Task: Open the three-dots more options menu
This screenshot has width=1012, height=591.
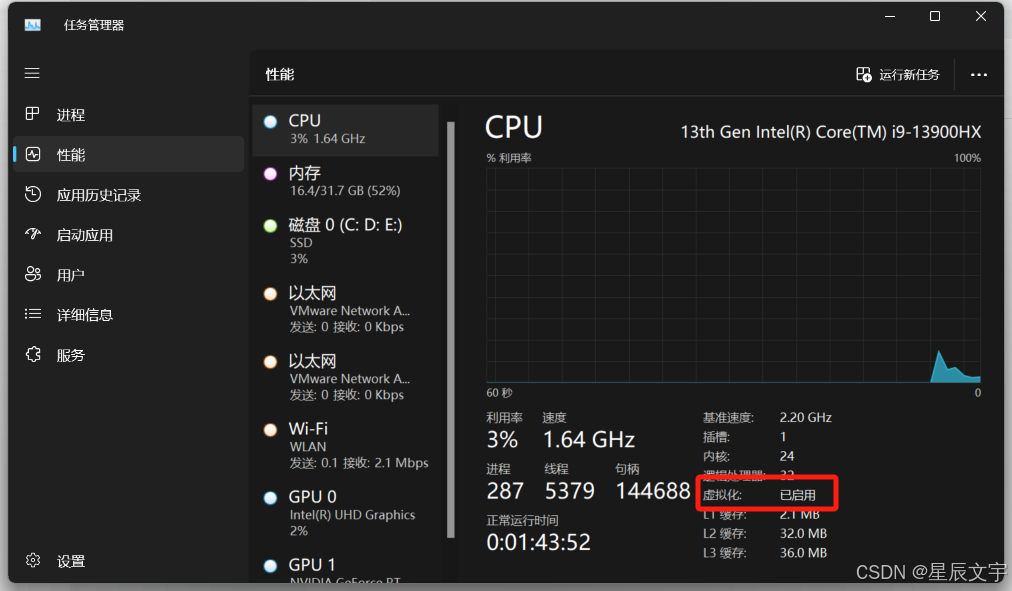Action: 978,75
